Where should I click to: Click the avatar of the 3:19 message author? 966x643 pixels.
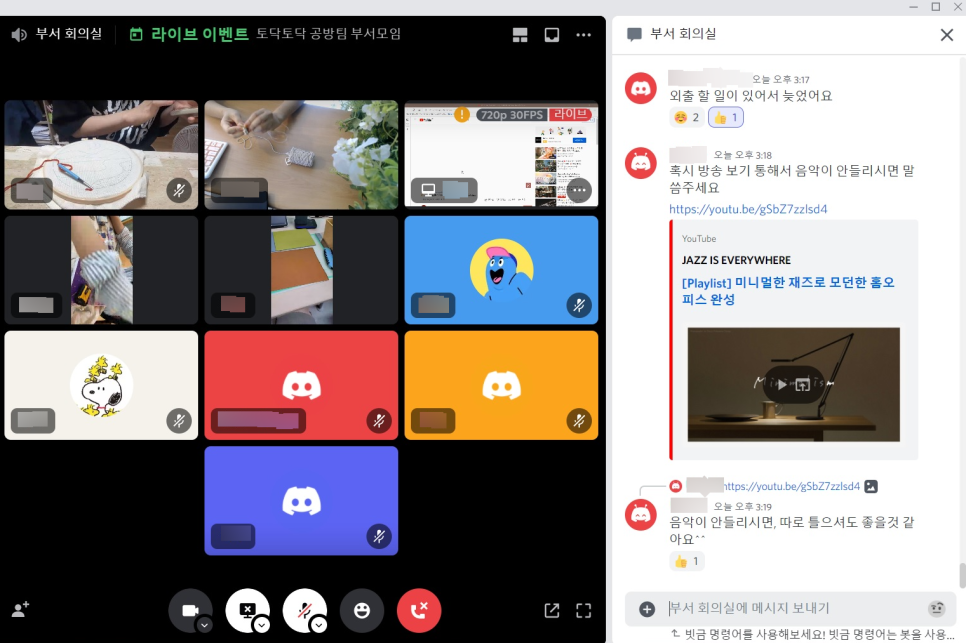[641, 515]
